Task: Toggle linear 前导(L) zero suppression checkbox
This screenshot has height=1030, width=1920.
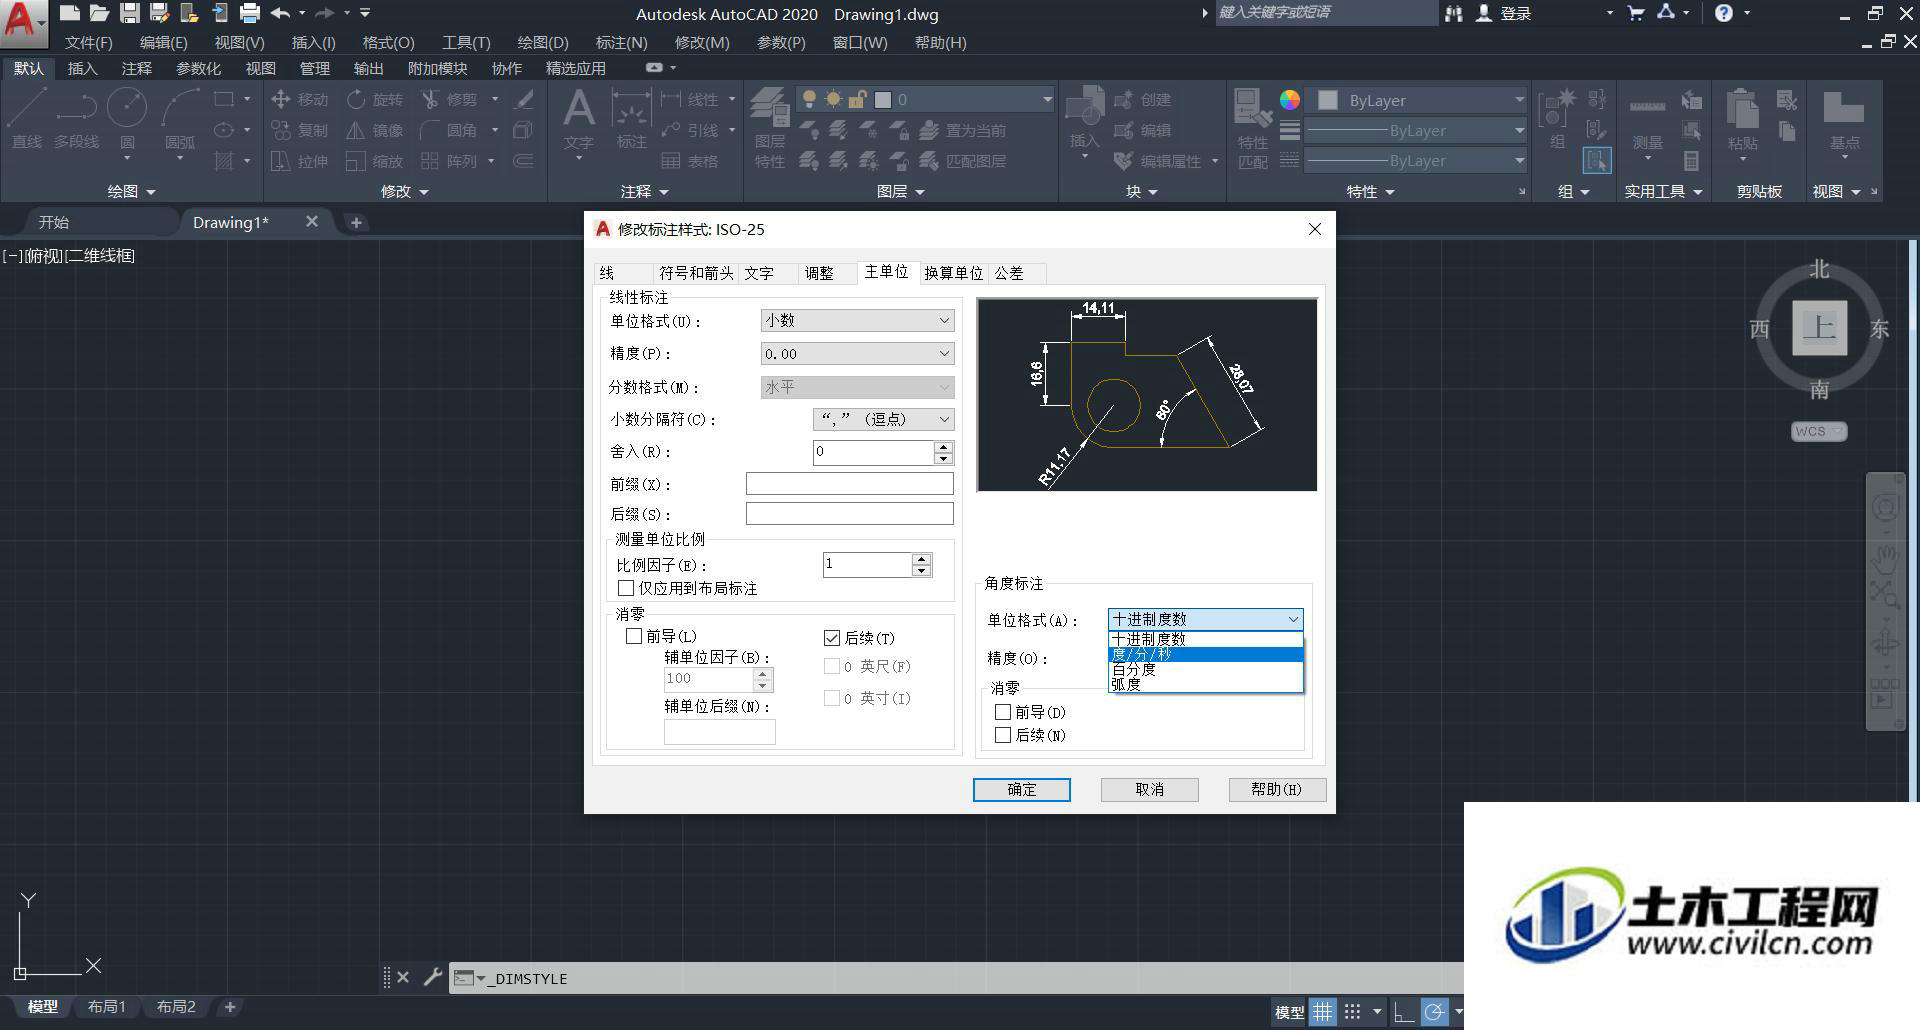Action: [x=633, y=636]
